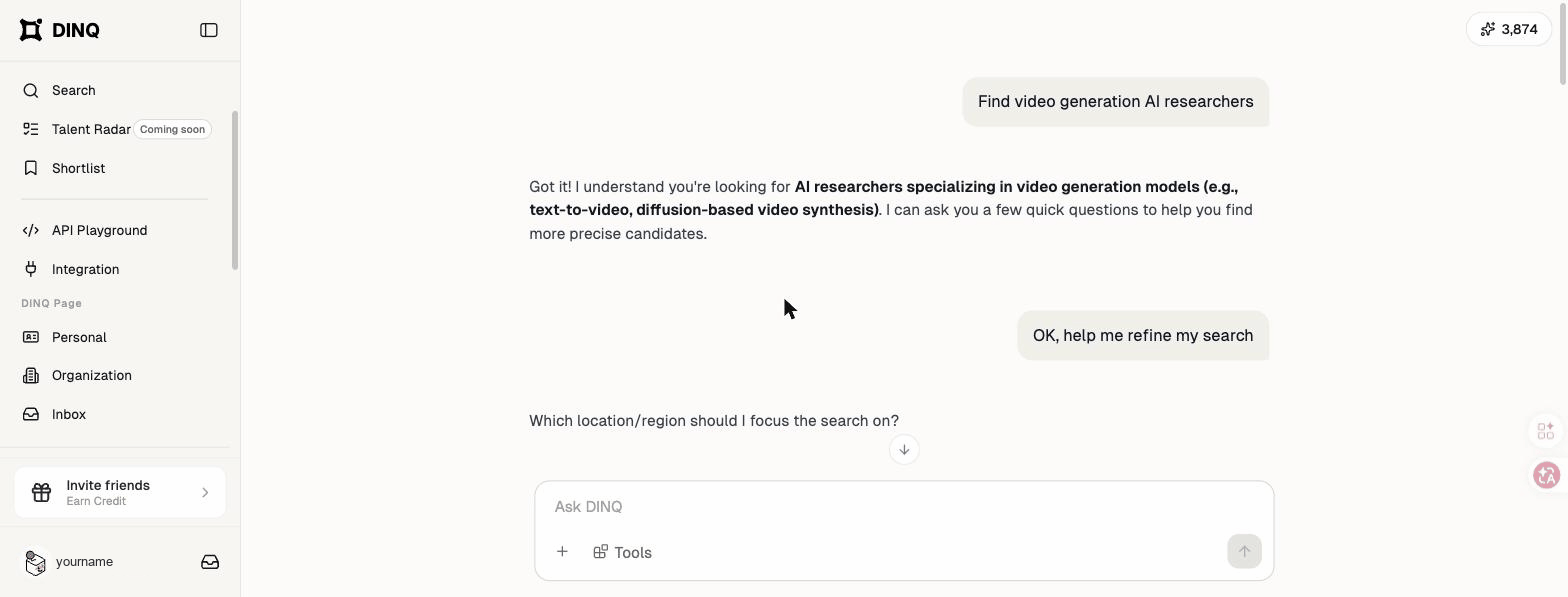This screenshot has width=1568, height=597.
Task: Open yourname account profile
Action: coord(84,562)
